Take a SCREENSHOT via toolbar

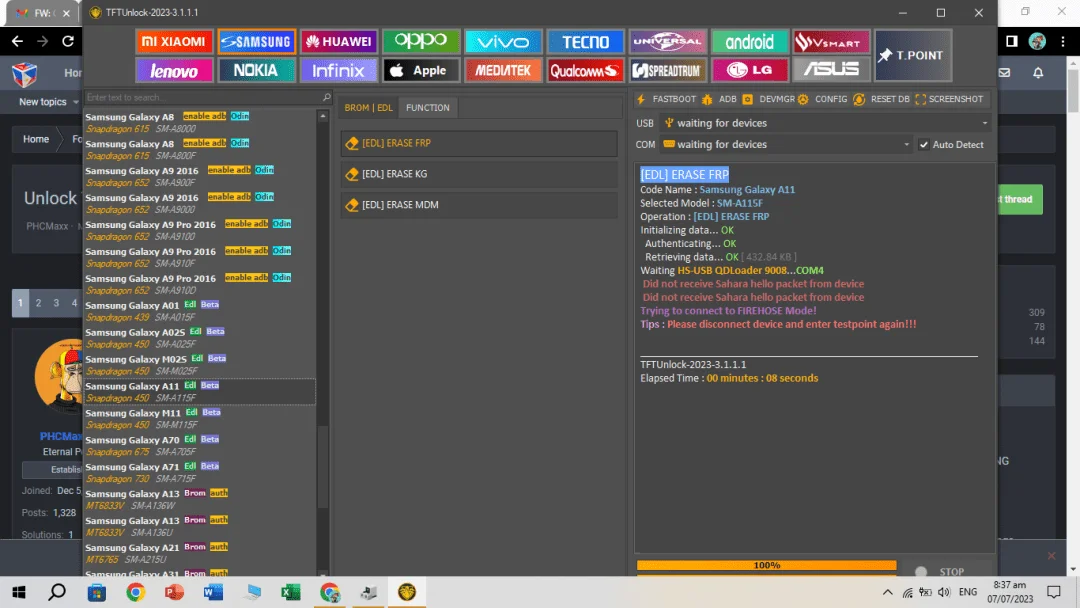(949, 99)
